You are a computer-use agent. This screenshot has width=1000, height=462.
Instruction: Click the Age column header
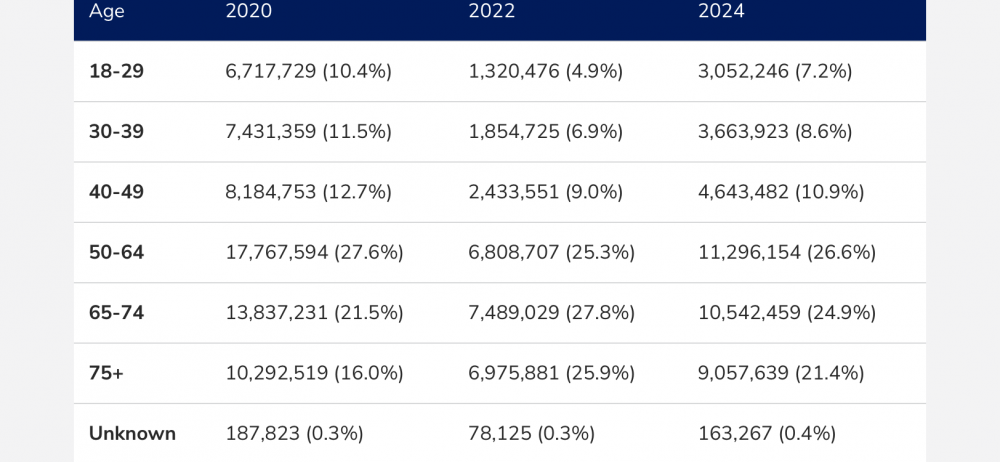[105, 12]
